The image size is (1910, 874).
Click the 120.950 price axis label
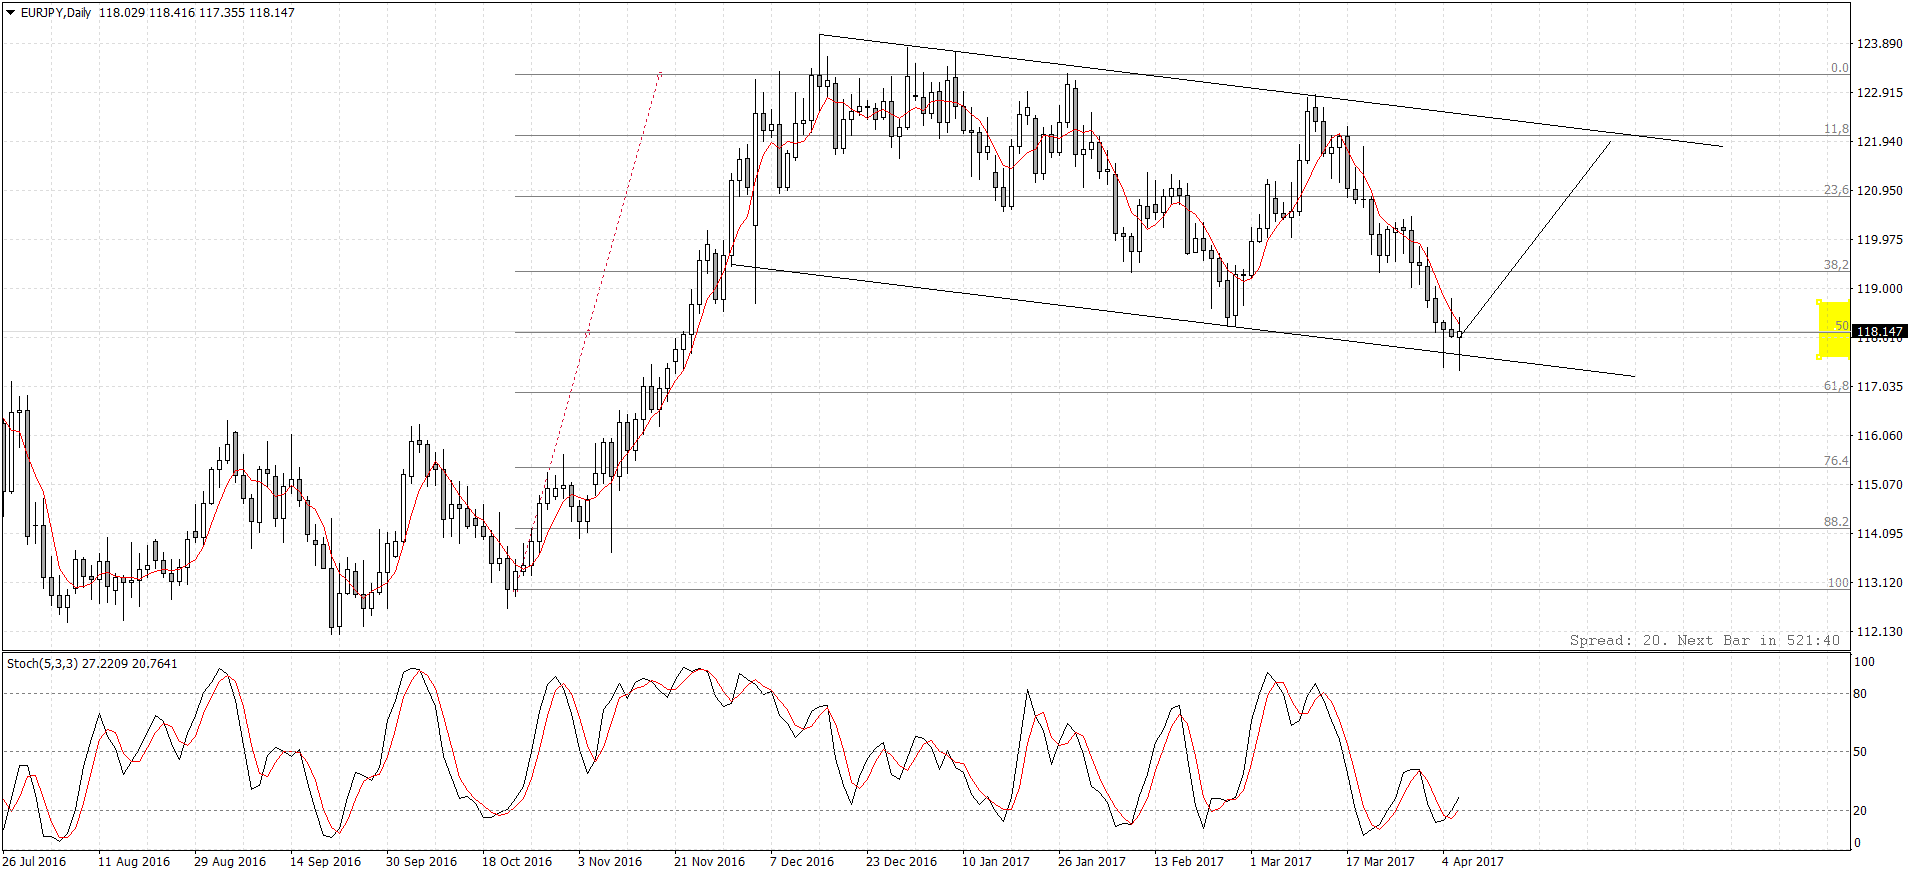(x=1880, y=191)
